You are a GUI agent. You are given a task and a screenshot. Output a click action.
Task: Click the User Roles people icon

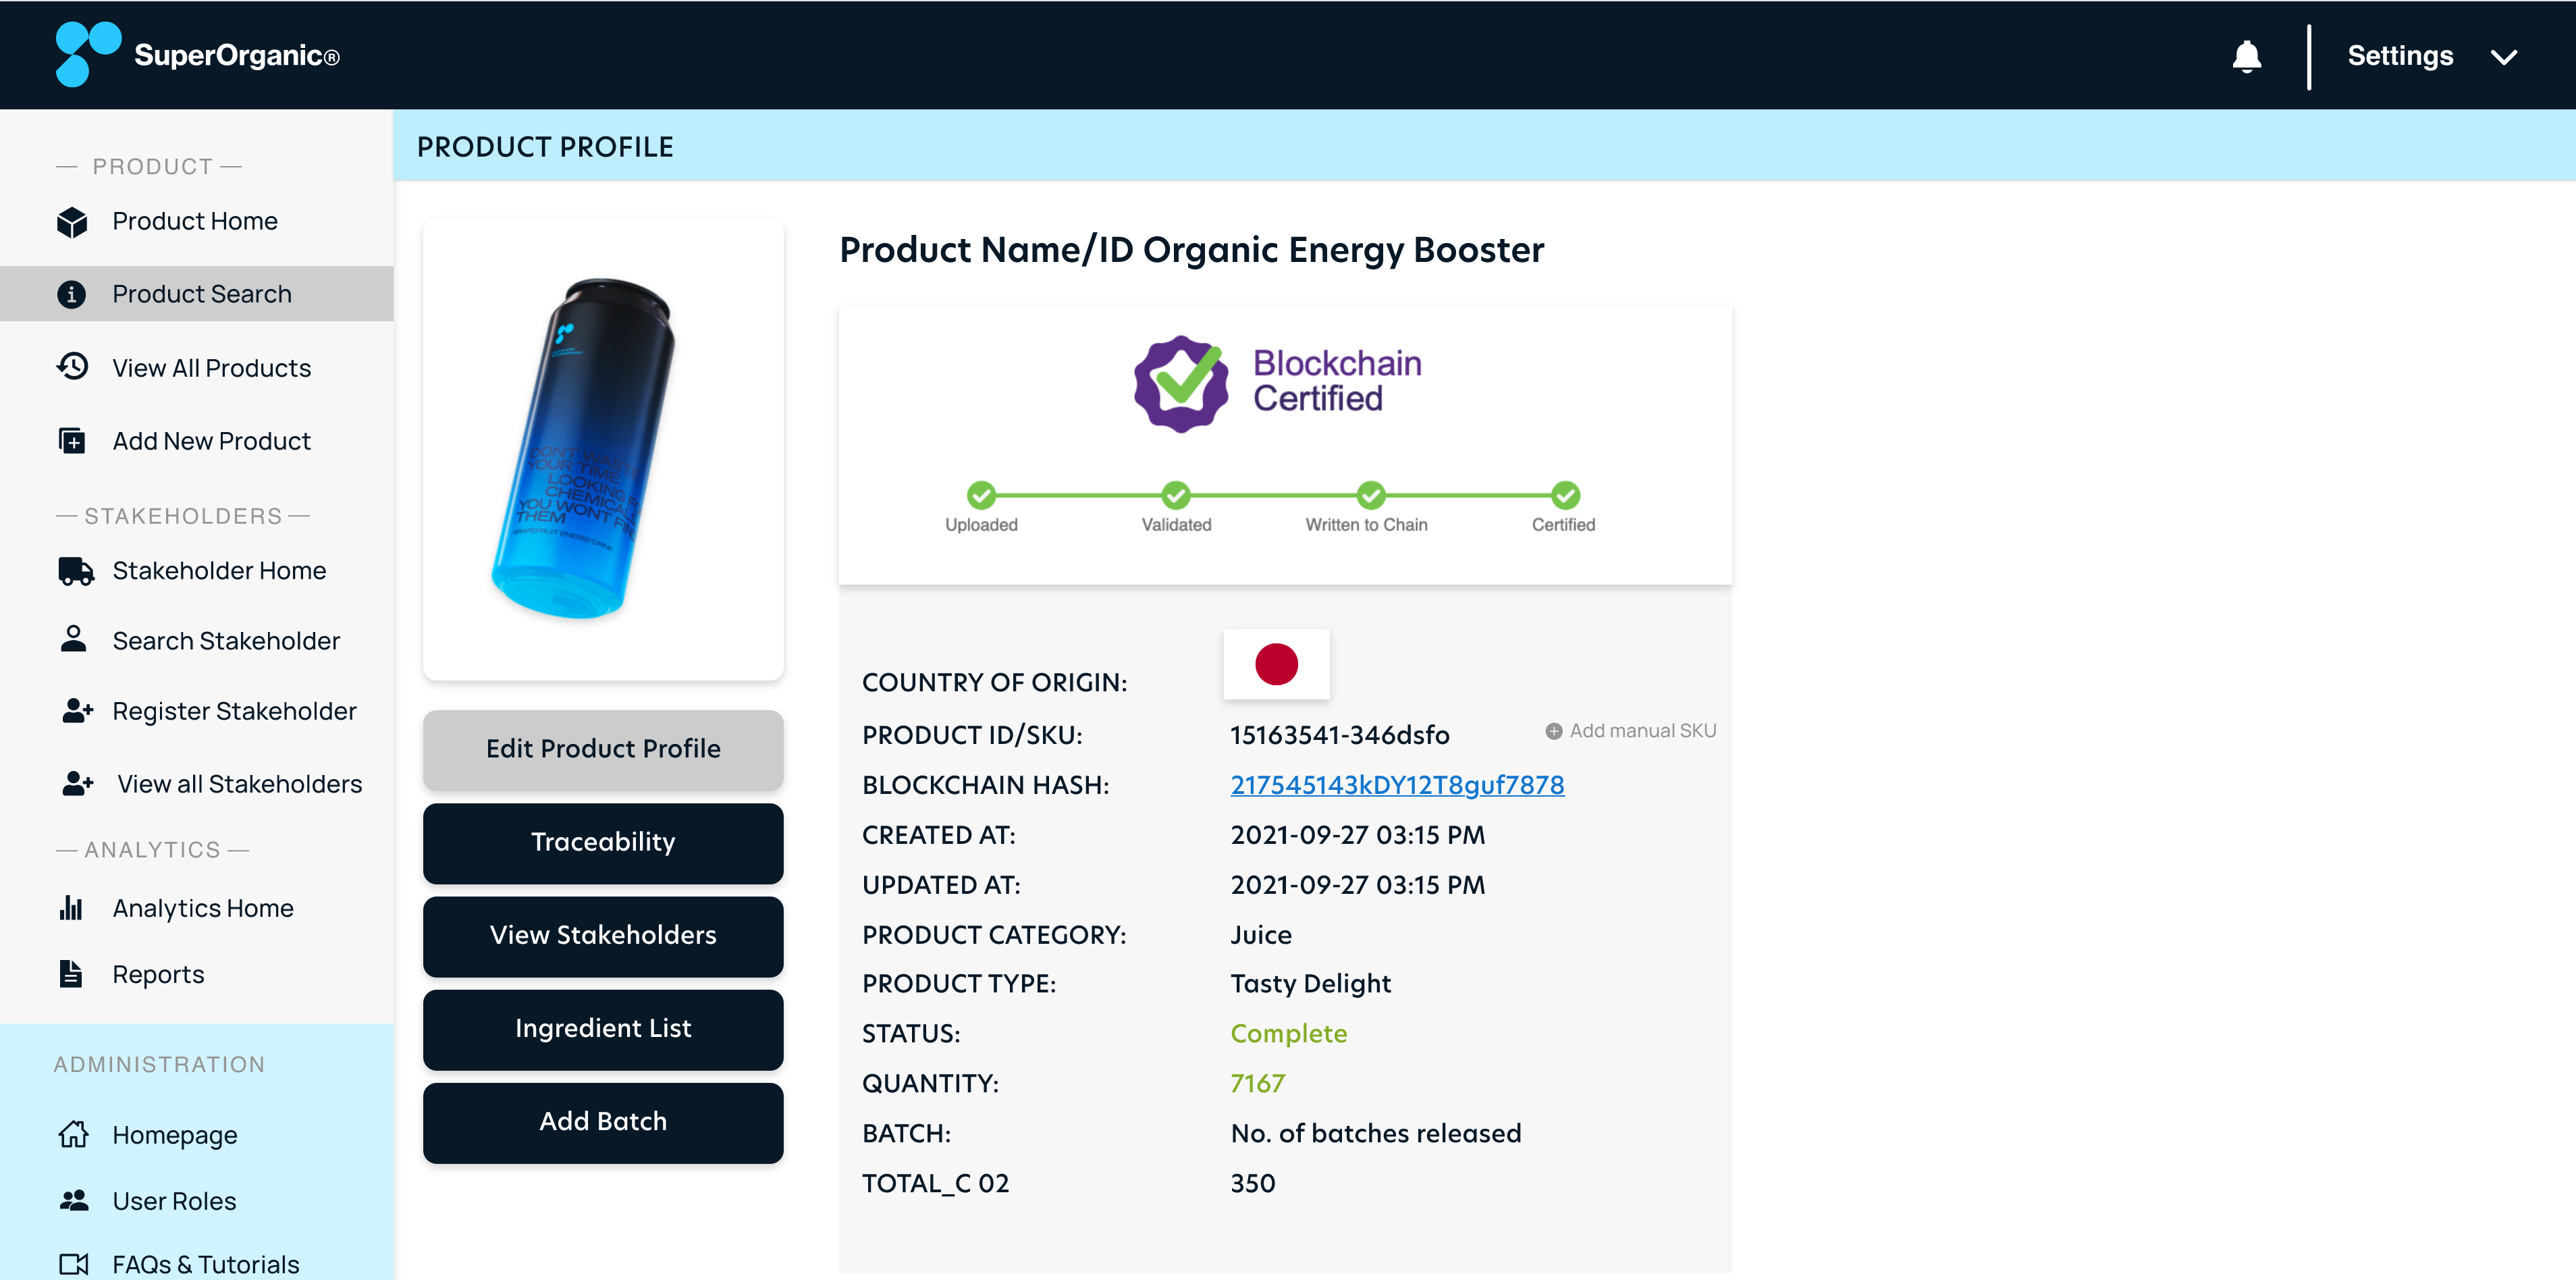(74, 1200)
